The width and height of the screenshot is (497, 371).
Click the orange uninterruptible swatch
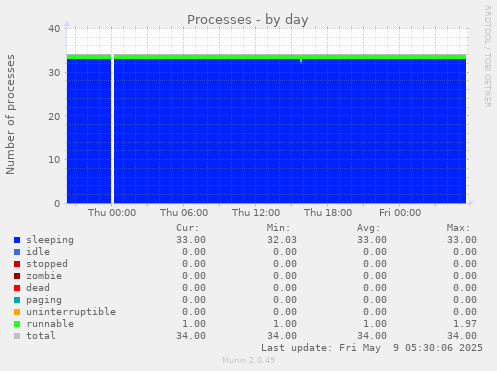[17, 312]
